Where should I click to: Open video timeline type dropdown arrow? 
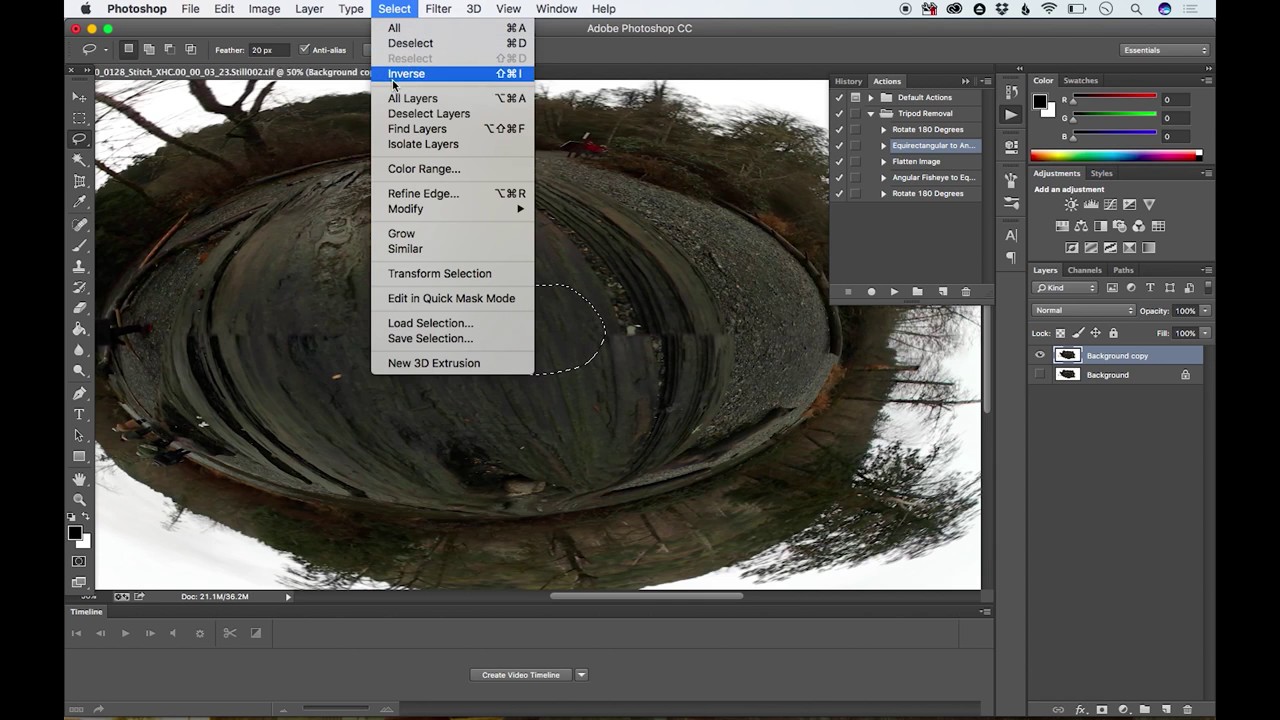coord(581,675)
